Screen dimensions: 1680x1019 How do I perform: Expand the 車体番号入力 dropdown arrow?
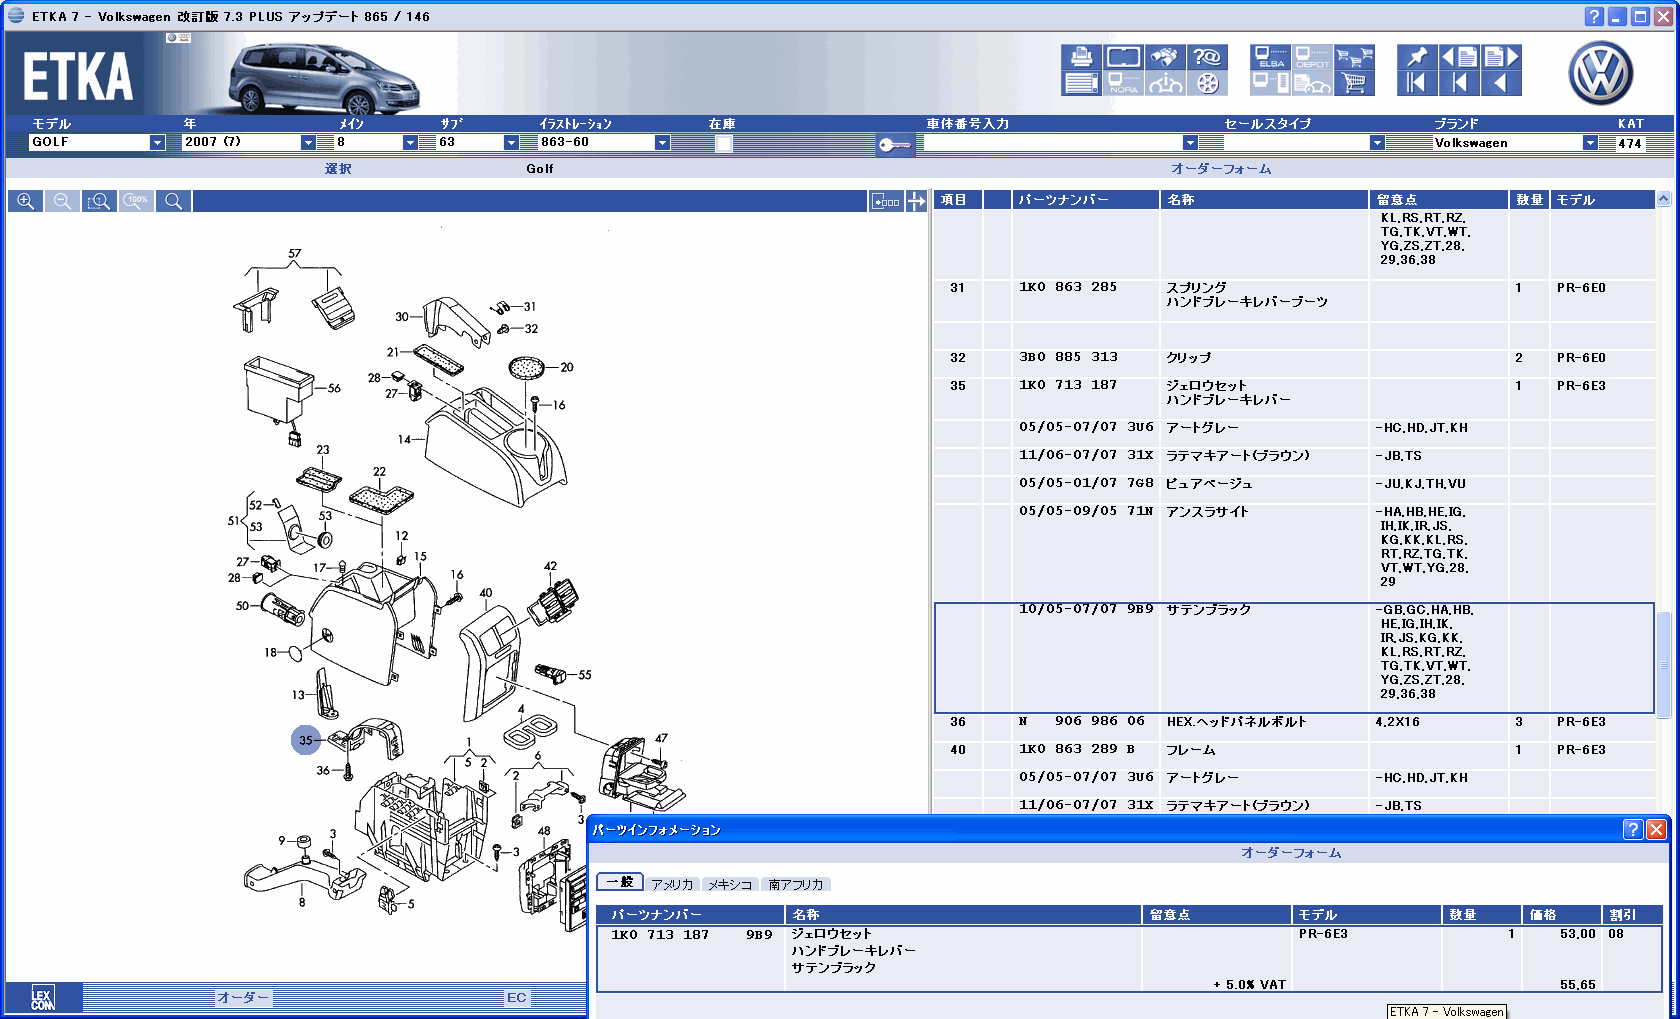[1190, 143]
